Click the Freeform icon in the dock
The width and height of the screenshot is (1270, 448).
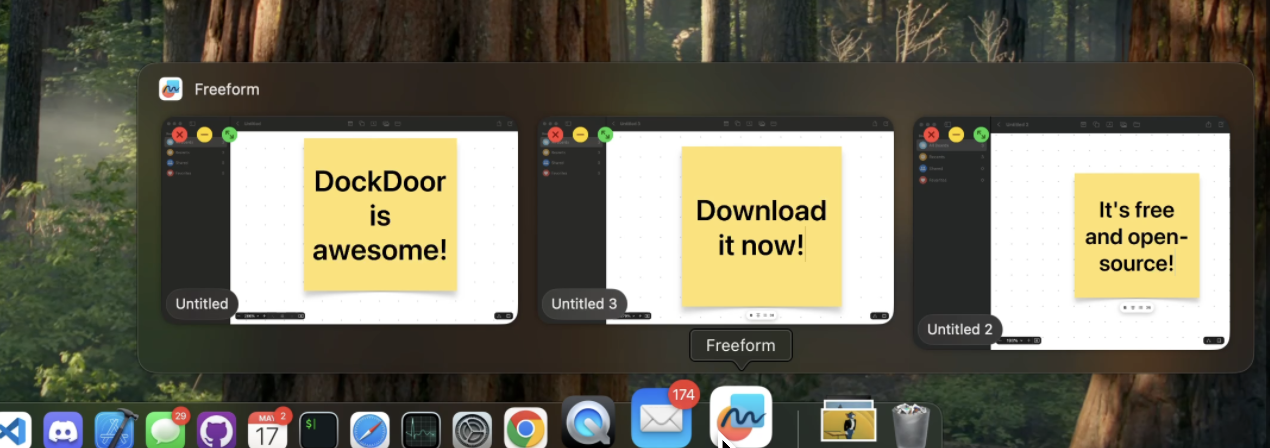click(x=741, y=417)
